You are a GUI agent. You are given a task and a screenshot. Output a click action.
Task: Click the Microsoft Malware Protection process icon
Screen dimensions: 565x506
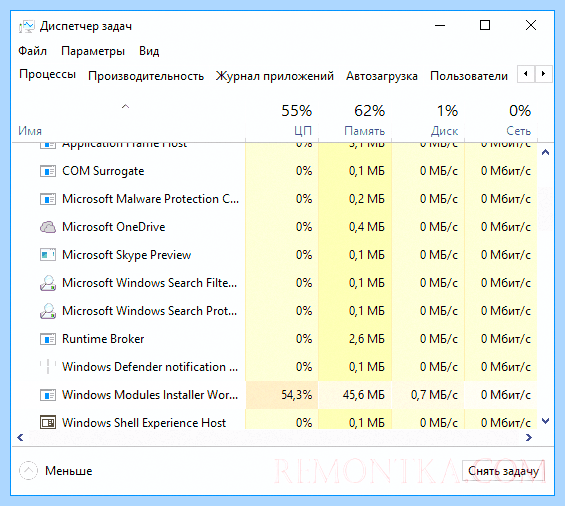point(48,199)
